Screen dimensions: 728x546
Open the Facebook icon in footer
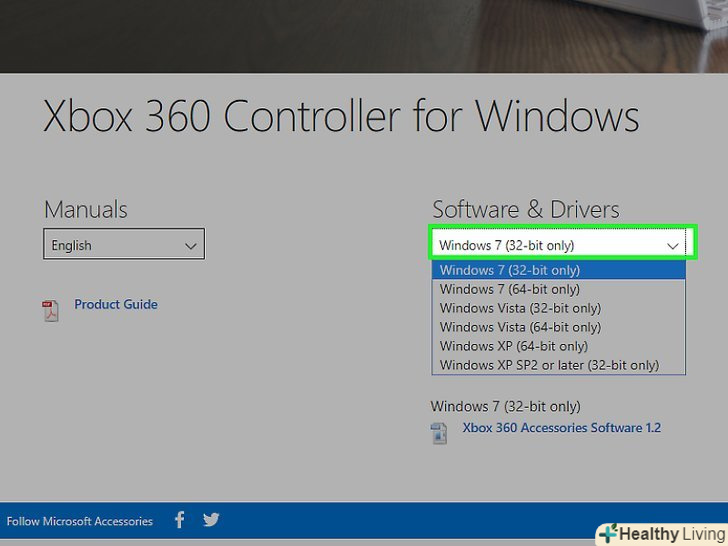pos(180,520)
